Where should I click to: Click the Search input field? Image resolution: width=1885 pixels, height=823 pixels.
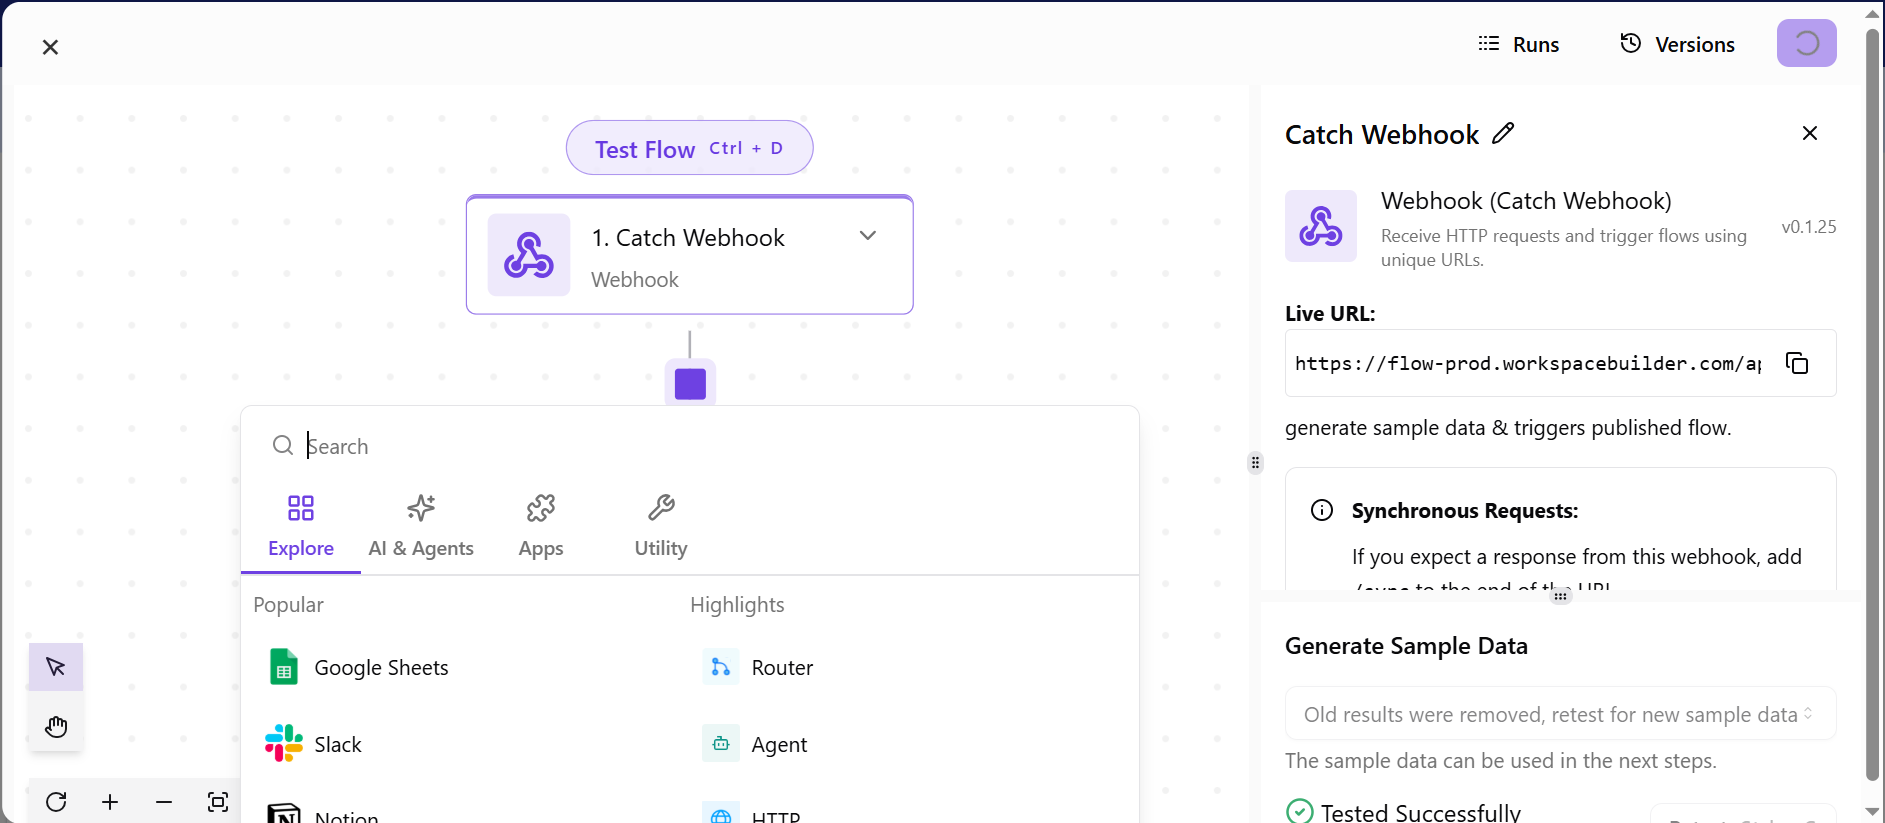click(700, 446)
